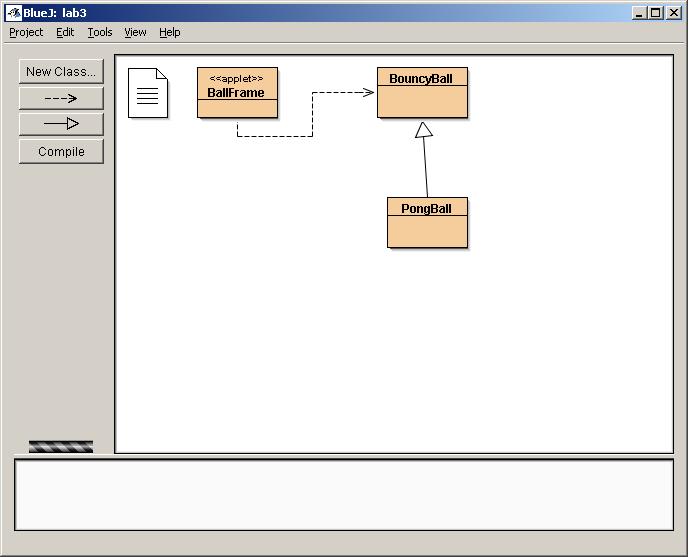Open the View menu
The image size is (688, 557).
click(x=135, y=32)
